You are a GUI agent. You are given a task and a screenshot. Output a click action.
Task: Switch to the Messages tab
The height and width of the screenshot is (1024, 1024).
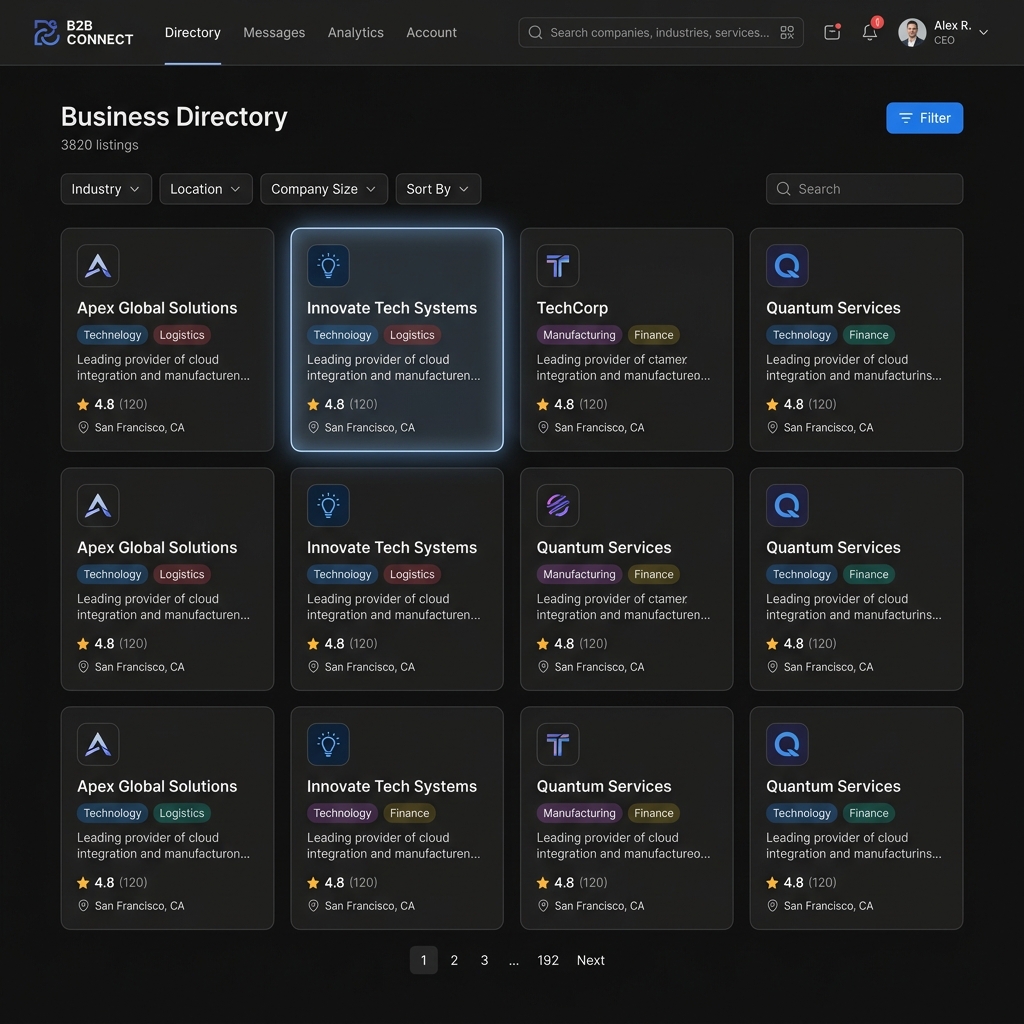[274, 33]
